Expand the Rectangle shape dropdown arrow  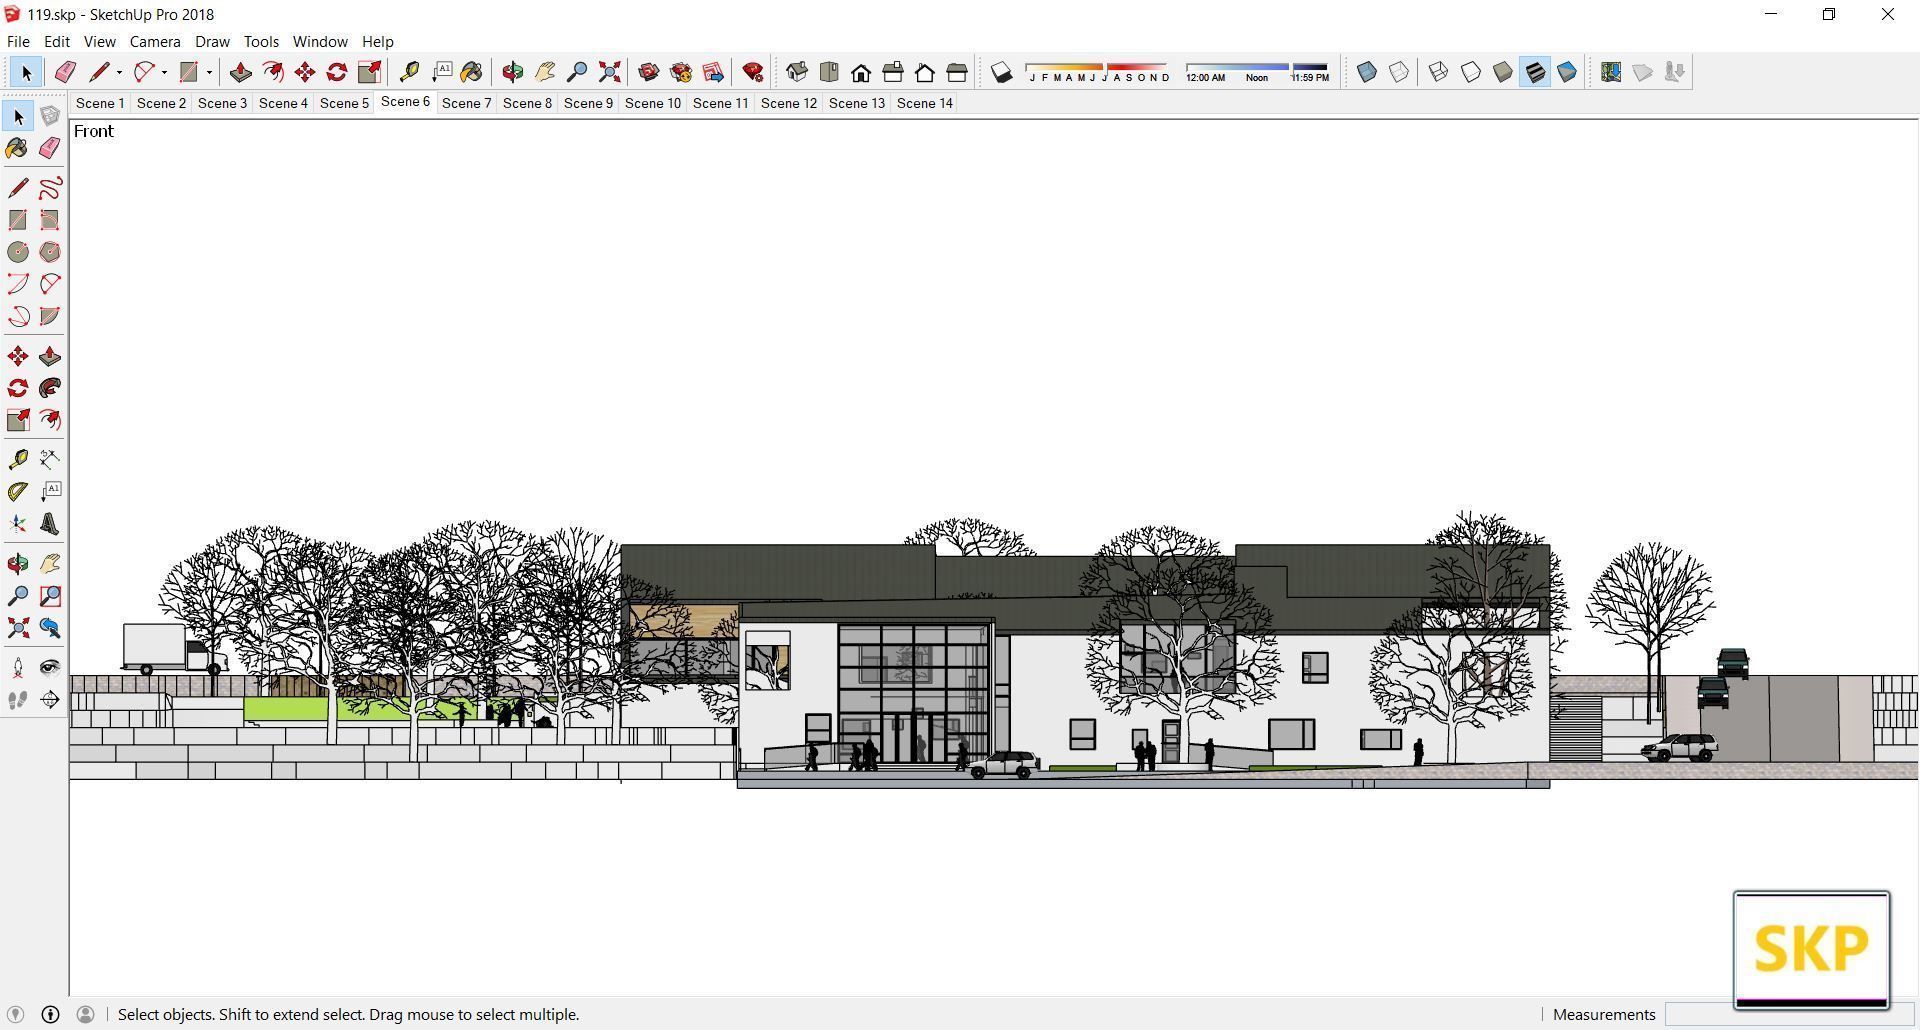209,72
